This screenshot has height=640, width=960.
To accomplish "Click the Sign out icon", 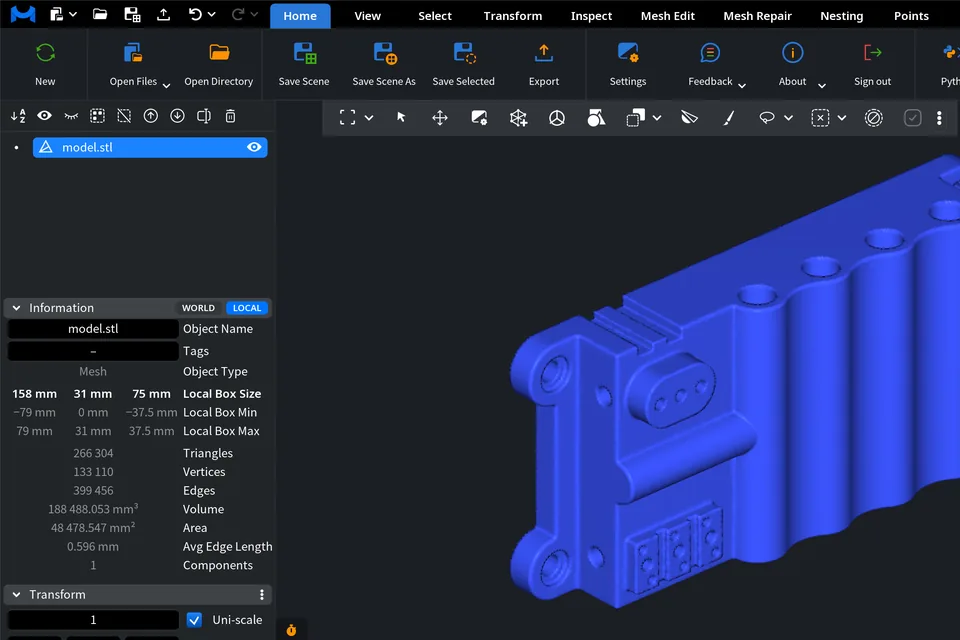I will tap(872, 53).
